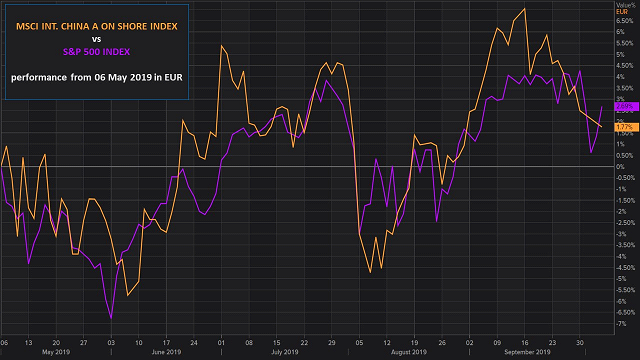640x360 pixels.
Task: Click the -4.50% y-axis label
Action: pos(625,268)
